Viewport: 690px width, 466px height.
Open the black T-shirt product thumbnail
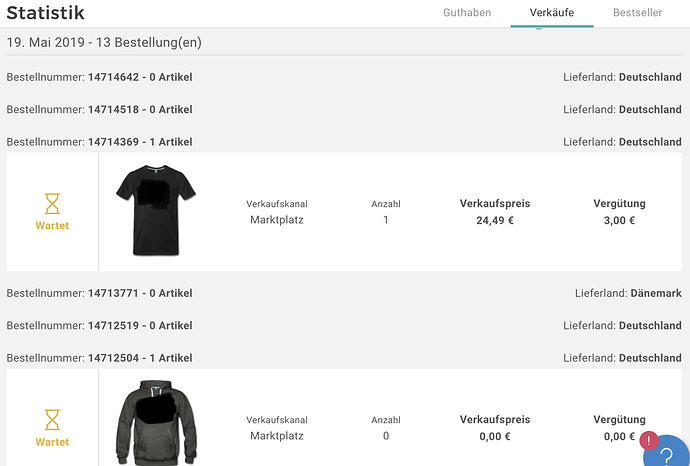[155, 210]
